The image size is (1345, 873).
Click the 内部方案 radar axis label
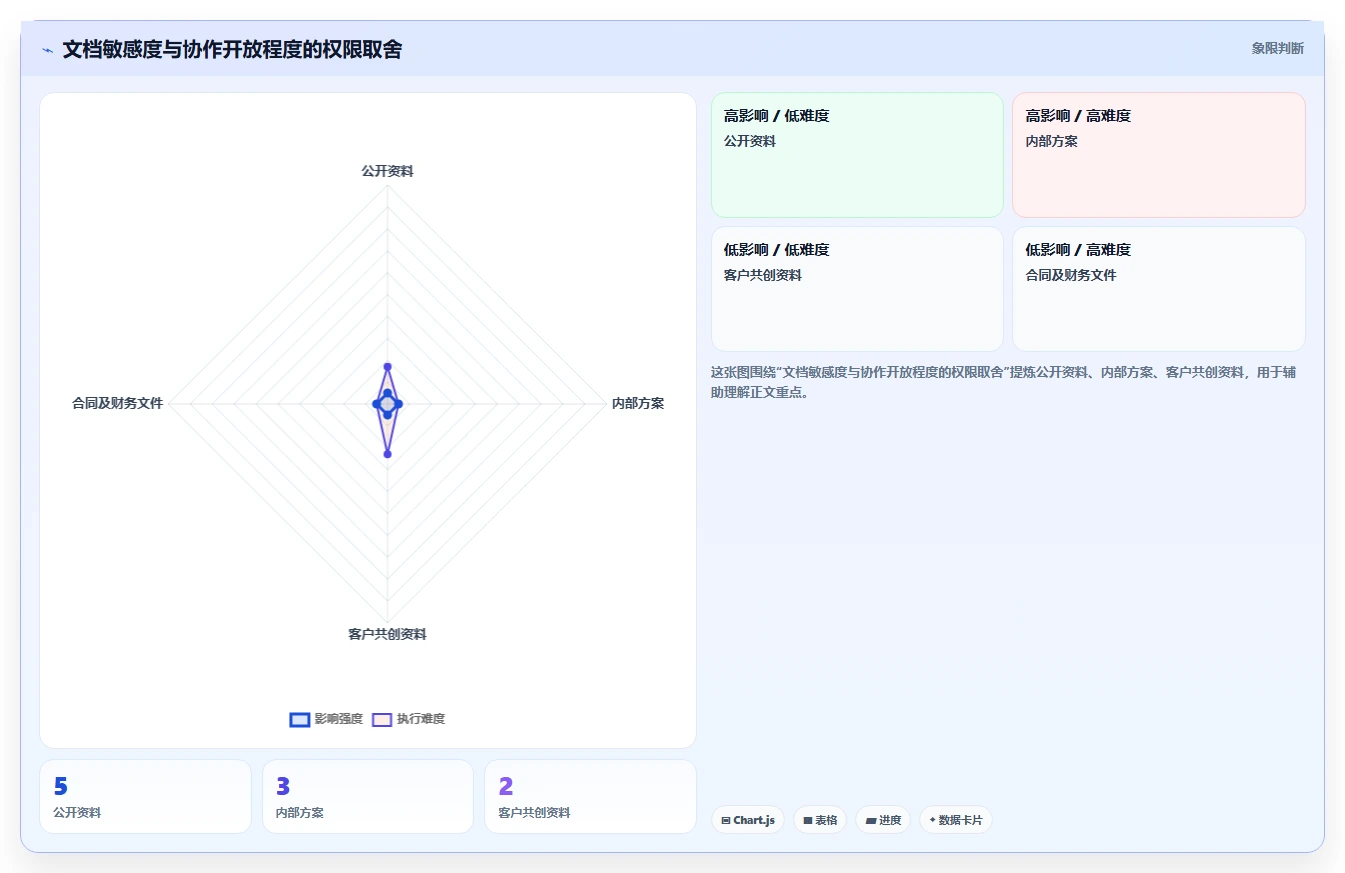[x=638, y=403]
